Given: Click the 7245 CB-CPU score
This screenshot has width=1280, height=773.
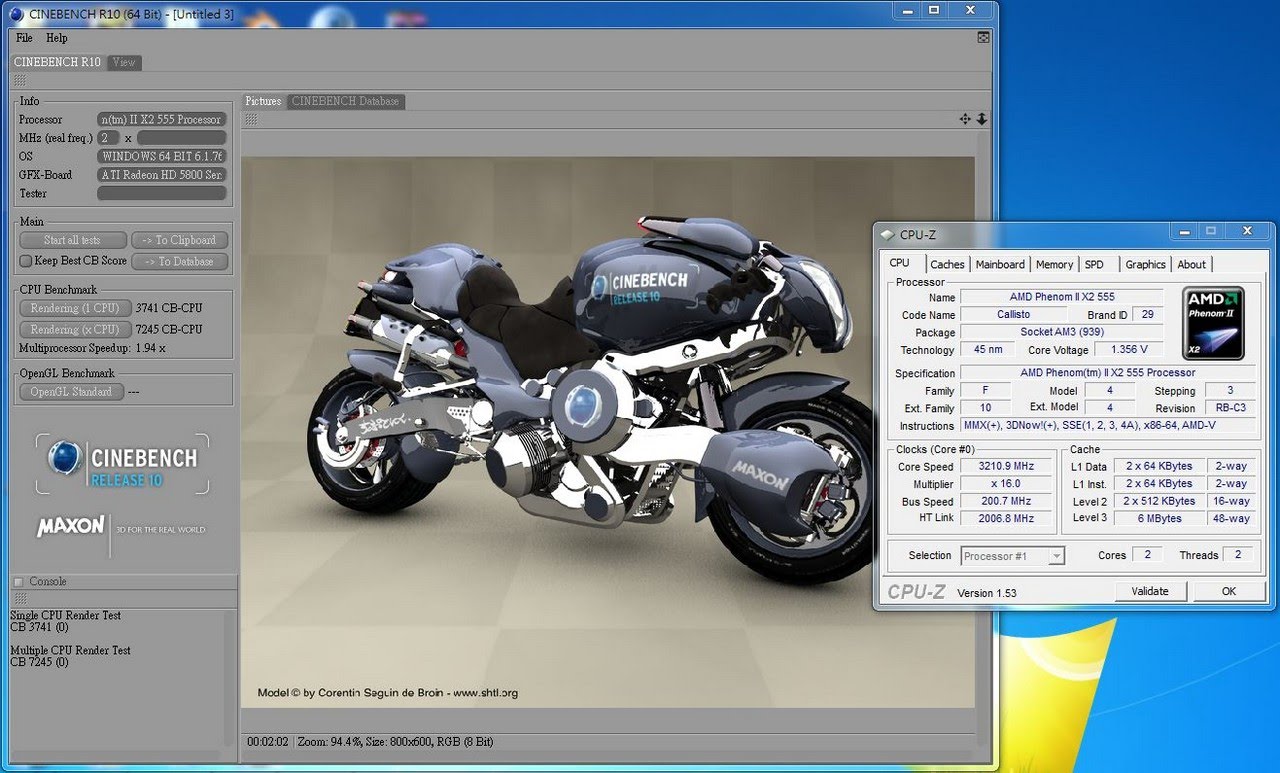Looking at the screenshot, I should point(169,329).
